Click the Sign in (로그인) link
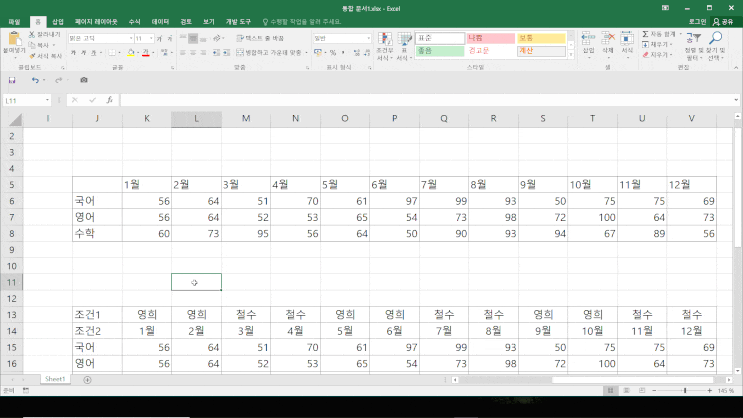 tap(697, 22)
